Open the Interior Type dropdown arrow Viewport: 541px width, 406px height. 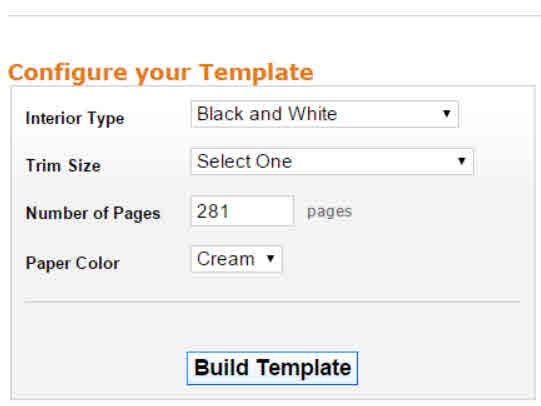pos(446,113)
